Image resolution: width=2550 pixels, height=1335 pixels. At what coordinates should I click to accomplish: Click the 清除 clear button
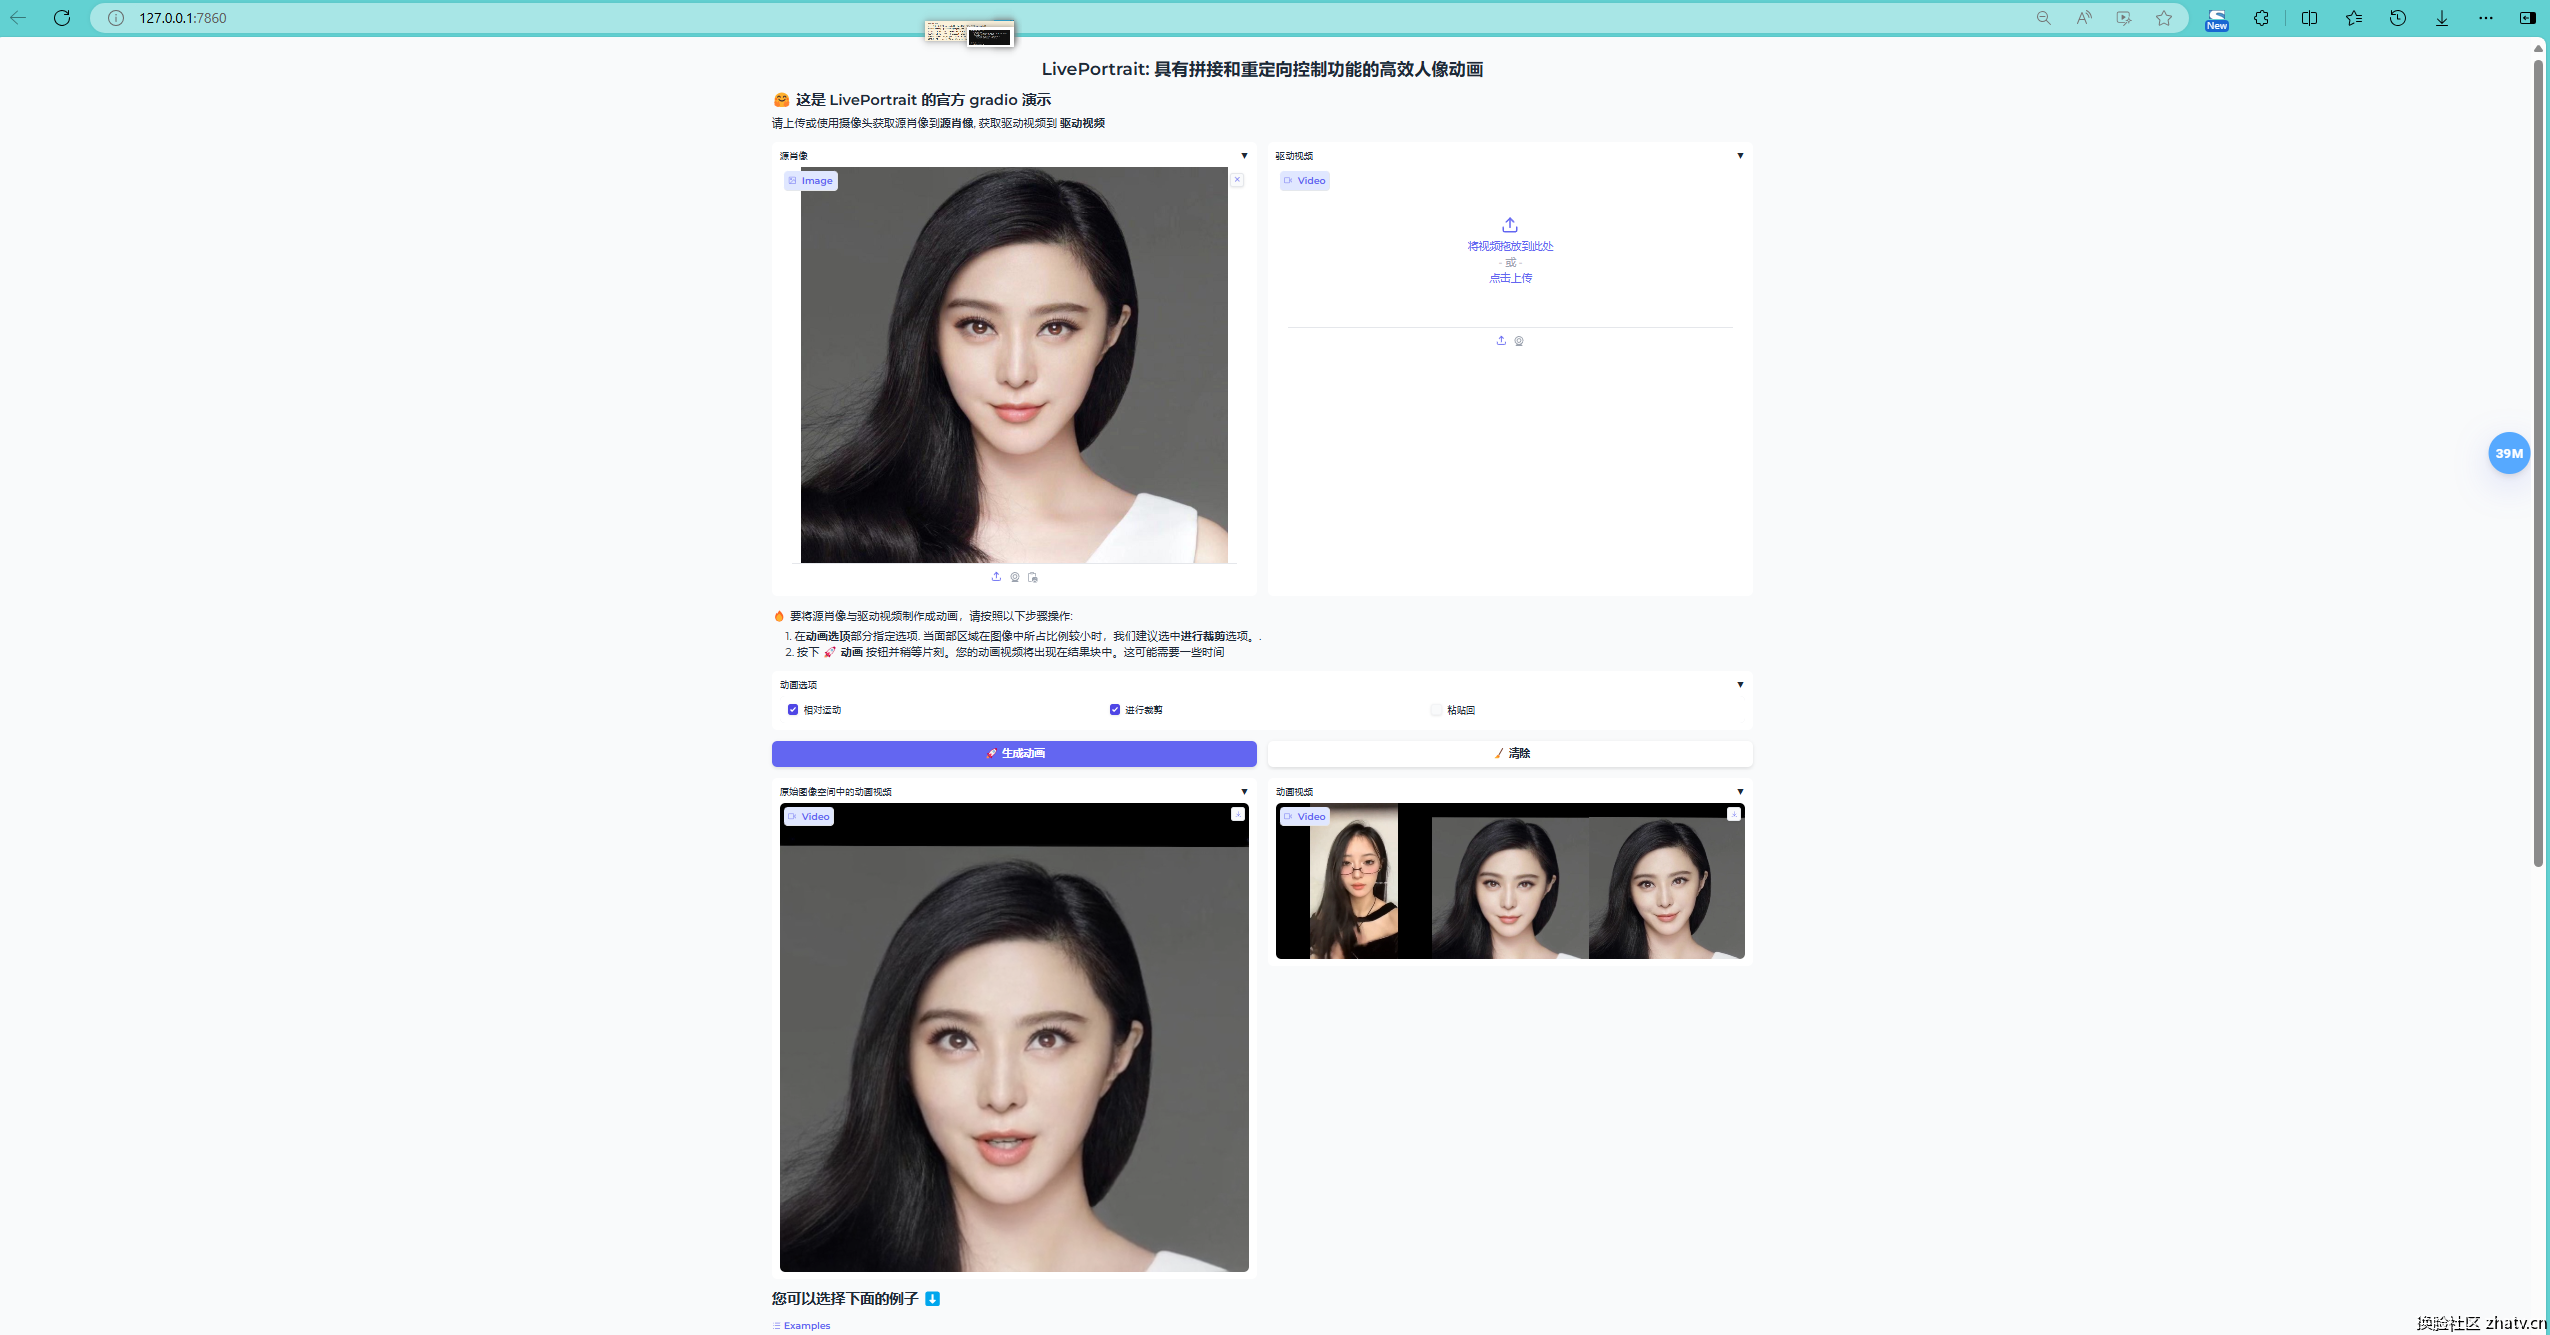point(1510,754)
